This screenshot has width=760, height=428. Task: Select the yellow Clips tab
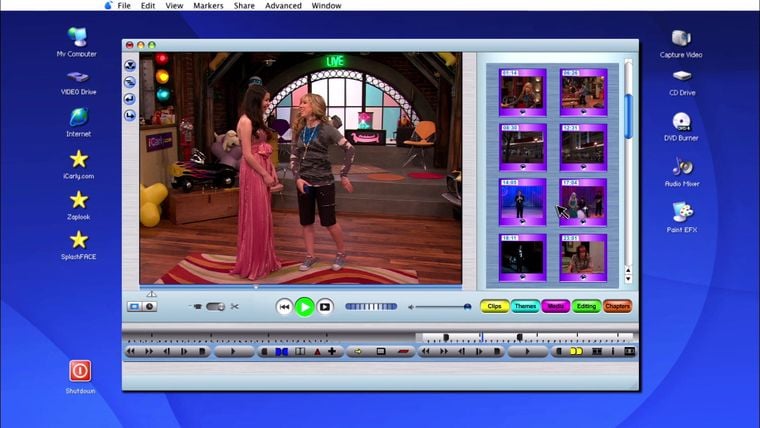tap(494, 306)
